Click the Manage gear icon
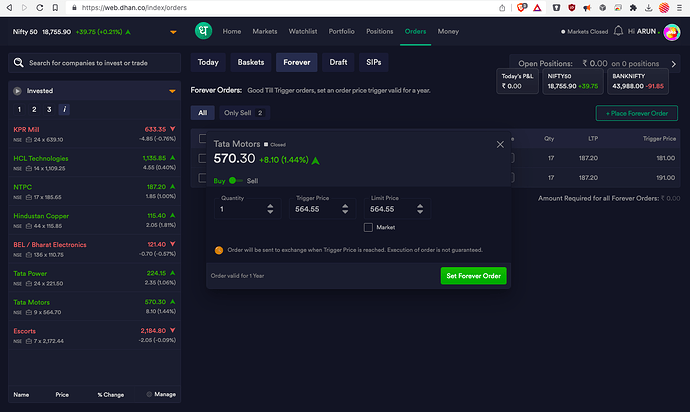690x412 pixels. click(149, 394)
